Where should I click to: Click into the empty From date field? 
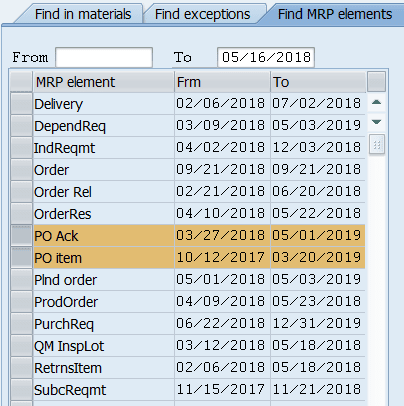(x=104, y=58)
